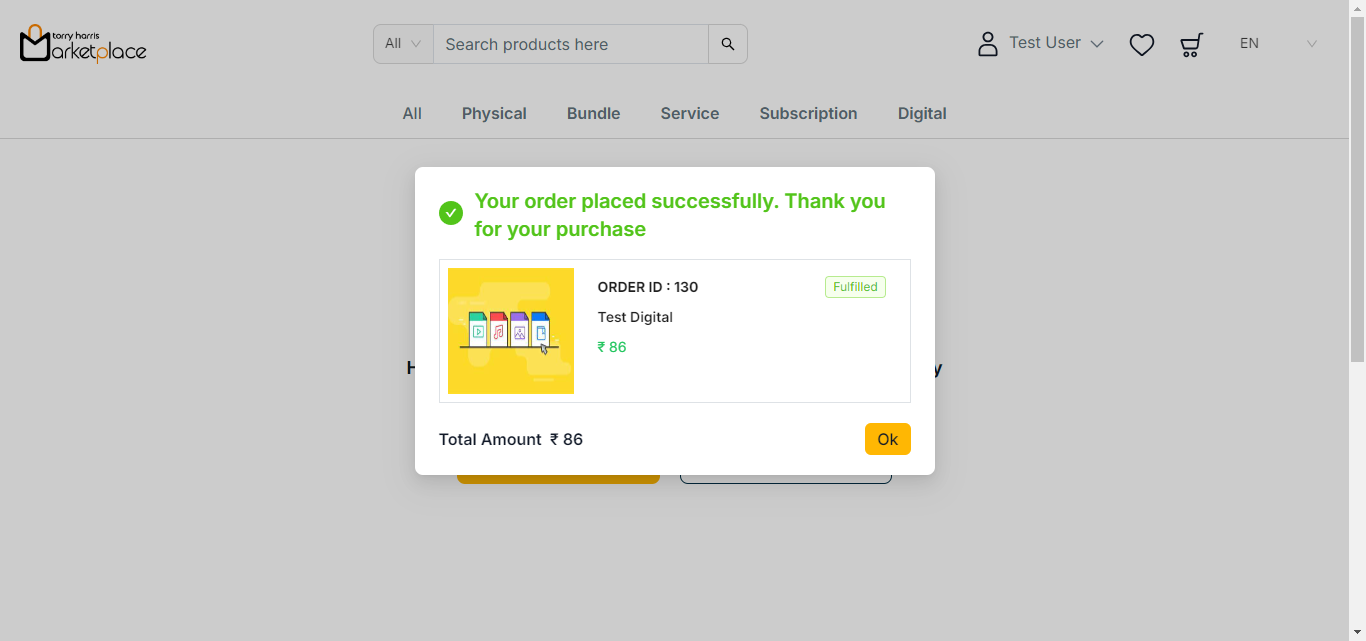Click the Fulfilled status badge
This screenshot has height=641, width=1366.
pyautogui.click(x=855, y=287)
